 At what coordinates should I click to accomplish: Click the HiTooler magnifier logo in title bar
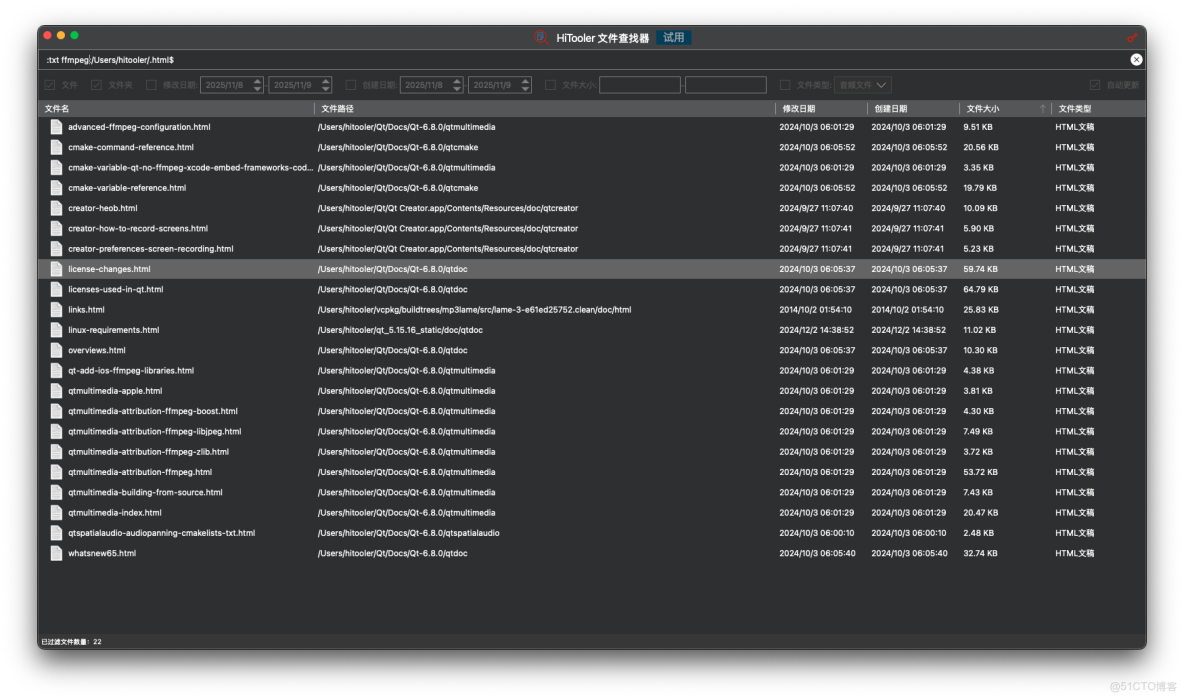[541, 37]
